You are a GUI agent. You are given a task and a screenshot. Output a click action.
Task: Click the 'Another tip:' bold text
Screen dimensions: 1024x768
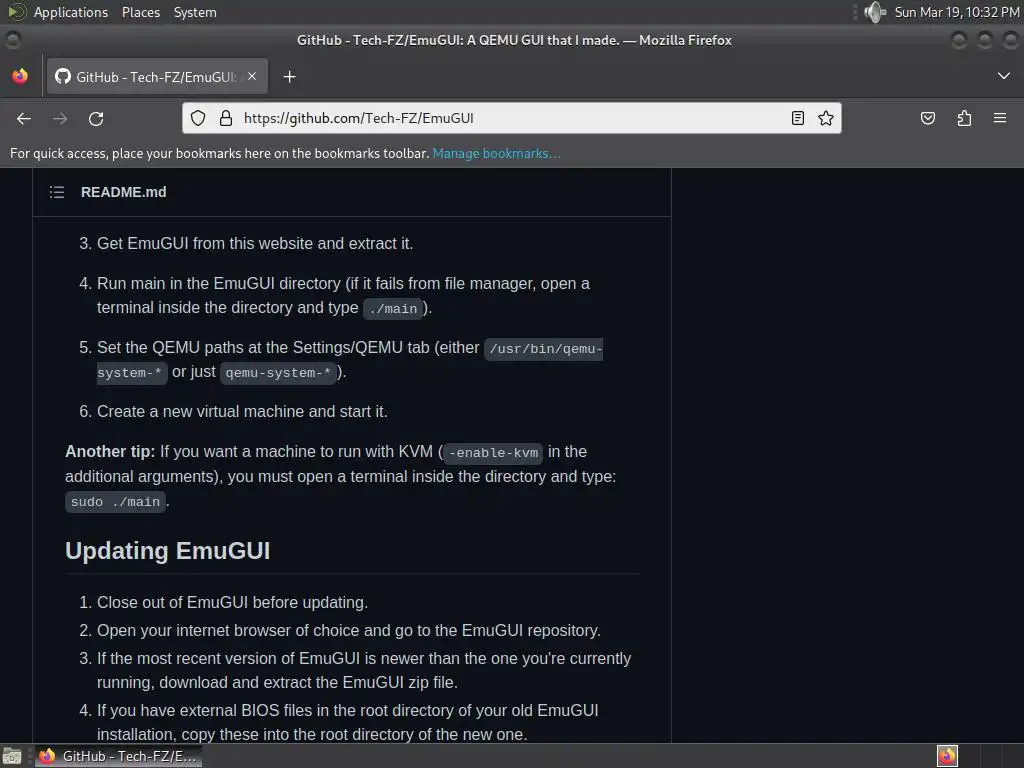pyautogui.click(x=110, y=451)
